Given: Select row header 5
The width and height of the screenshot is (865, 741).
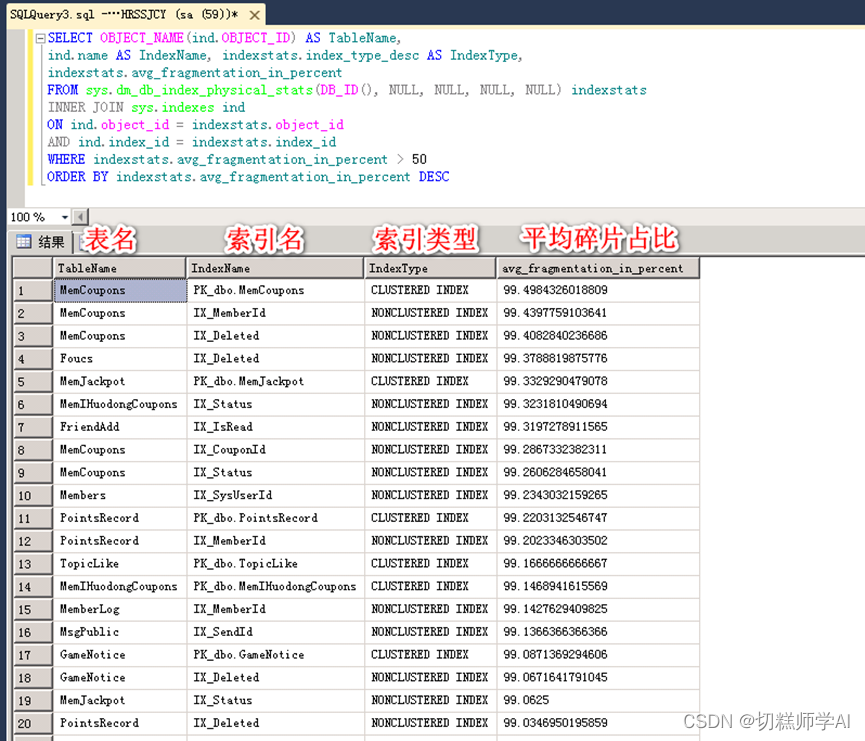Looking at the screenshot, I should coord(33,382).
